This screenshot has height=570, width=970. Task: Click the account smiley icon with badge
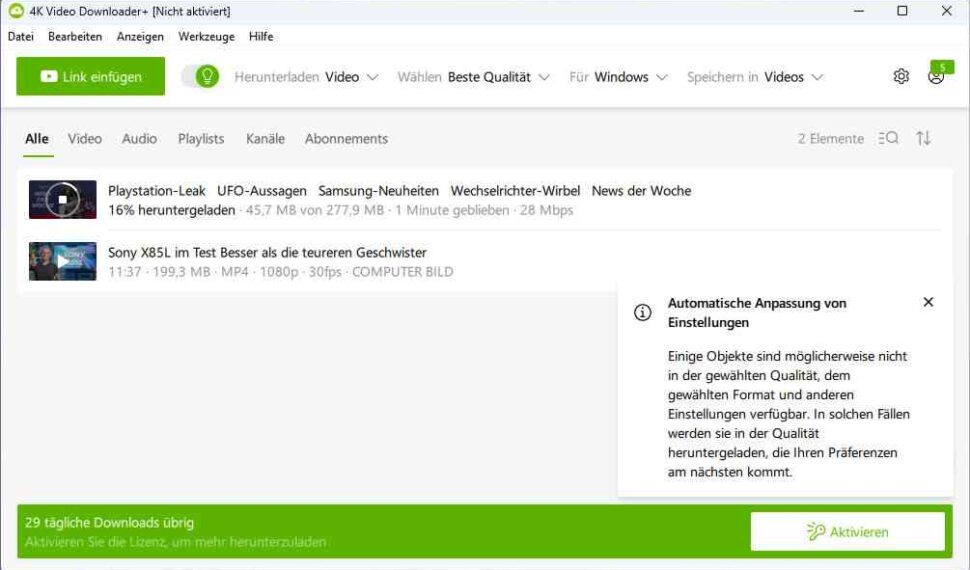click(936, 77)
